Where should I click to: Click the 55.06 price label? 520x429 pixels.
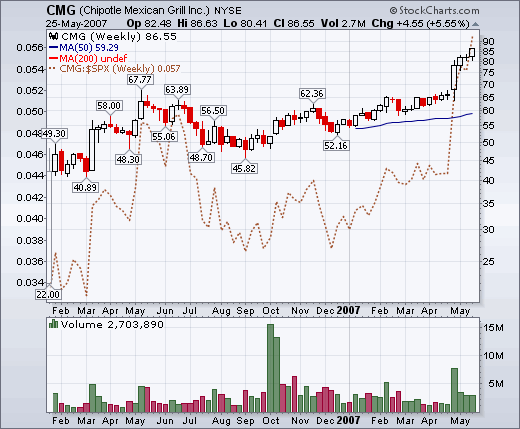[x=164, y=137]
